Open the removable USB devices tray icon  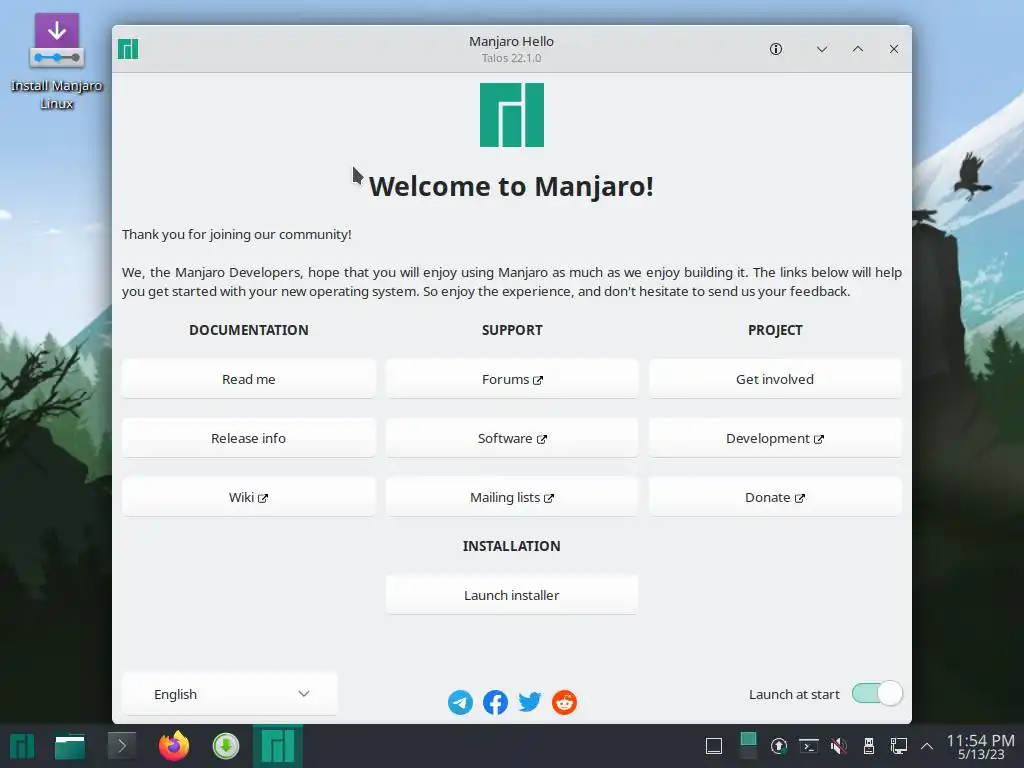[869, 746]
